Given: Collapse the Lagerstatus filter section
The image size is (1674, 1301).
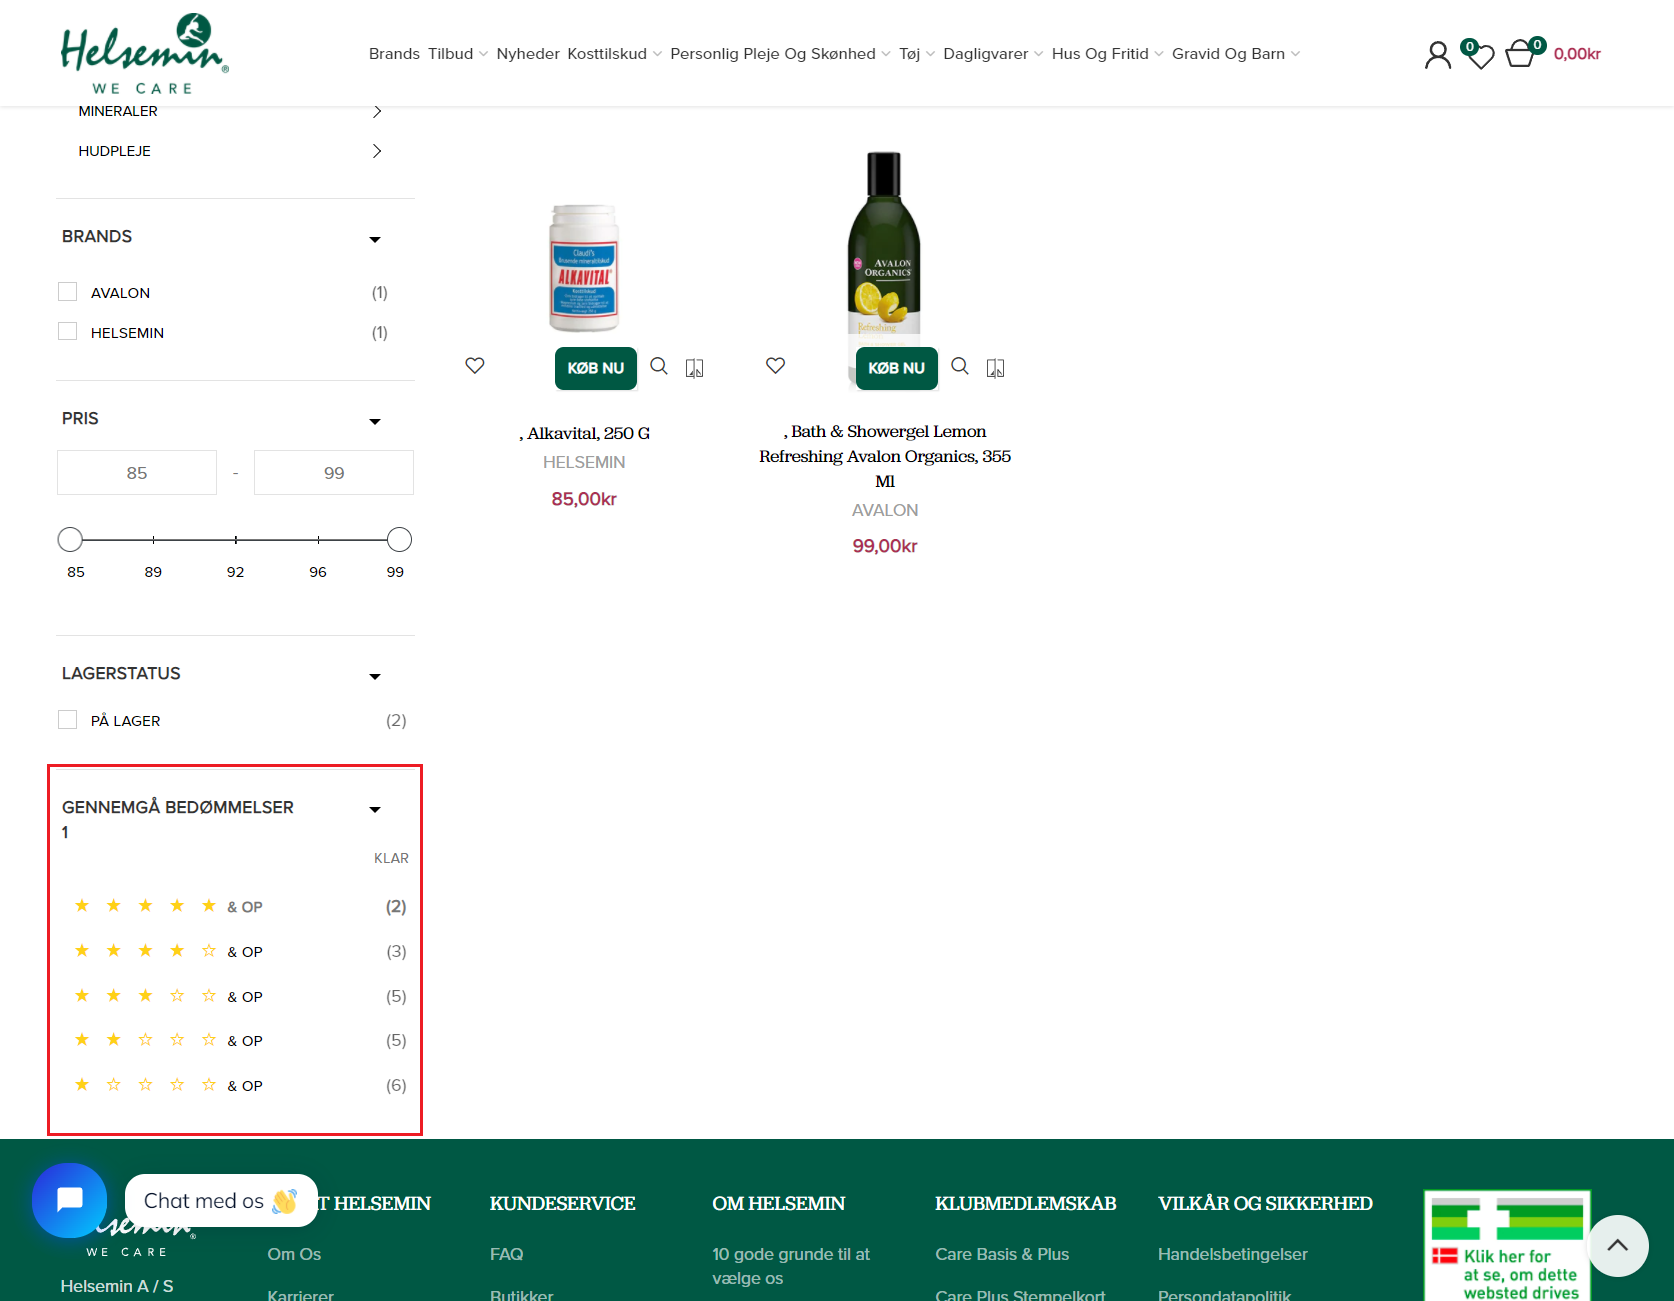Looking at the screenshot, I should (375, 676).
